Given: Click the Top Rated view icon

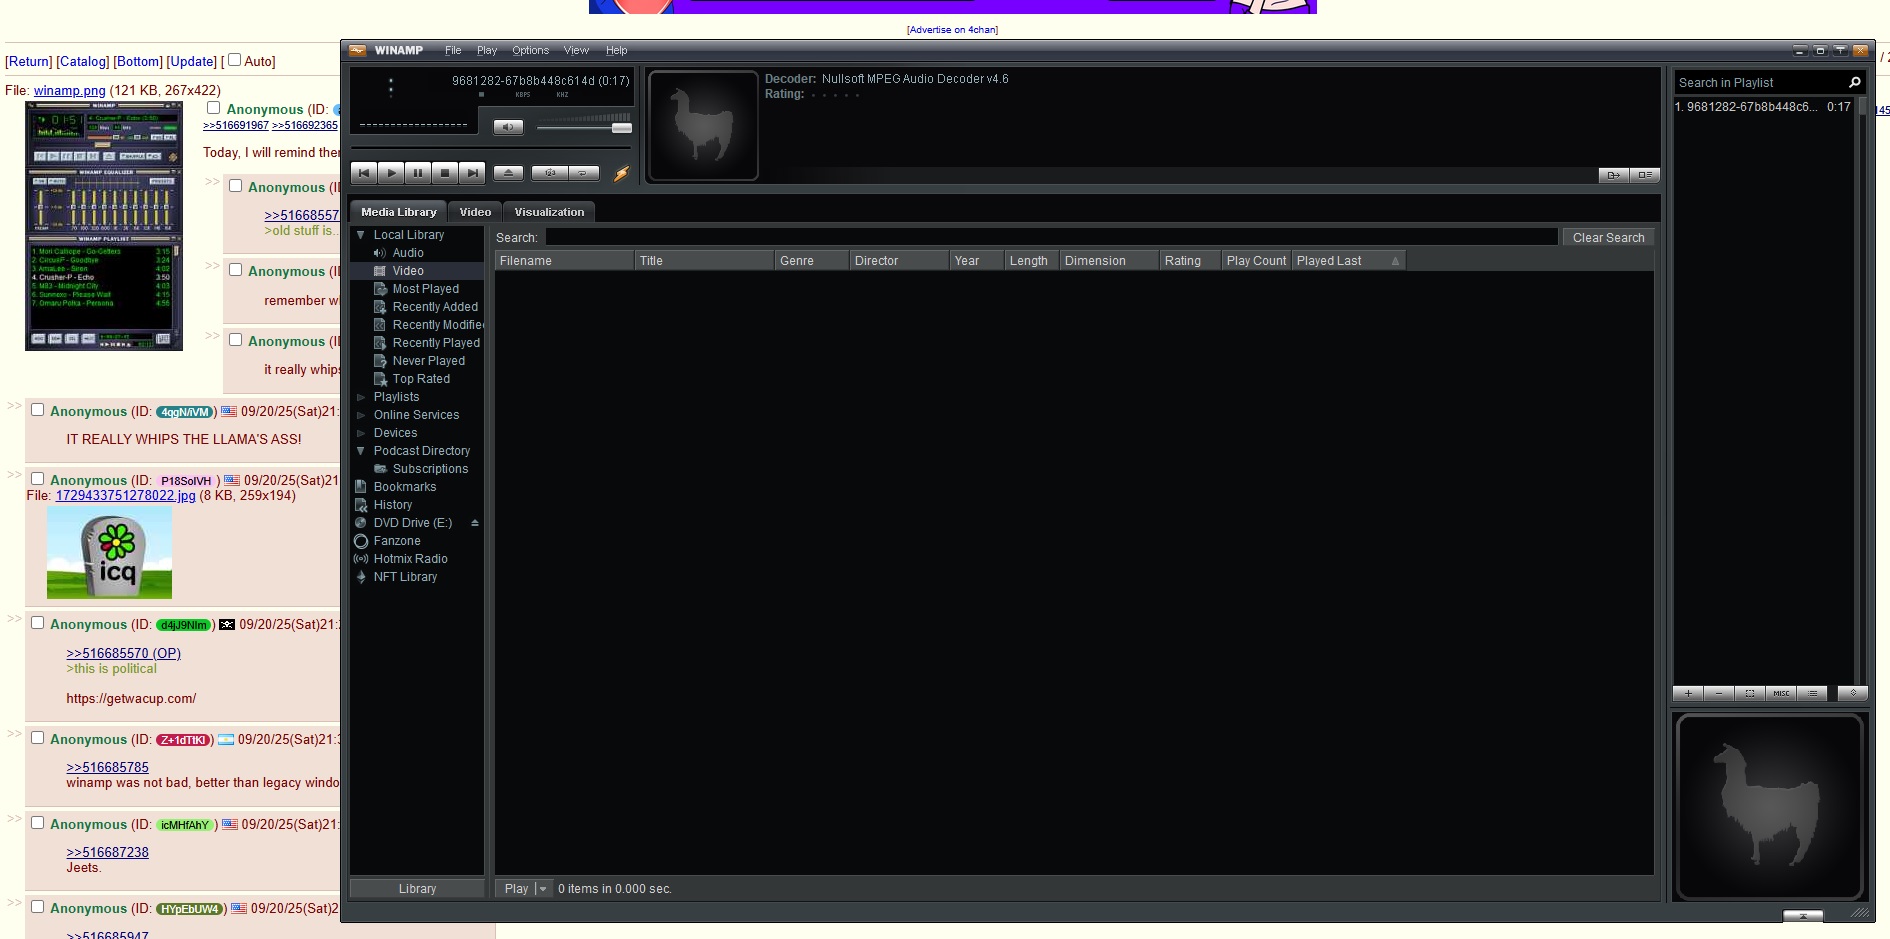Looking at the screenshot, I should click(380, 379).
